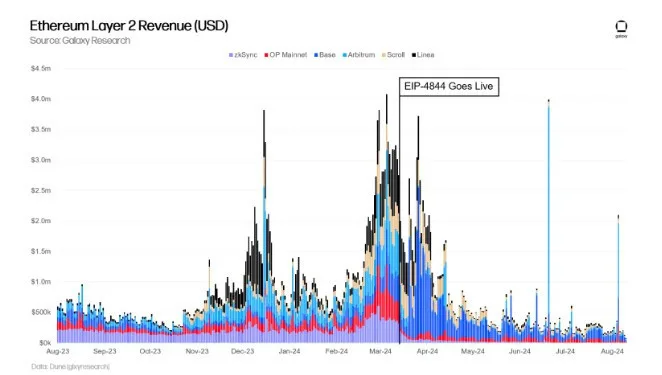The image size is (662, 375).
Task: Click the Mar-24 x-axis label
Action: coord(380,351)
